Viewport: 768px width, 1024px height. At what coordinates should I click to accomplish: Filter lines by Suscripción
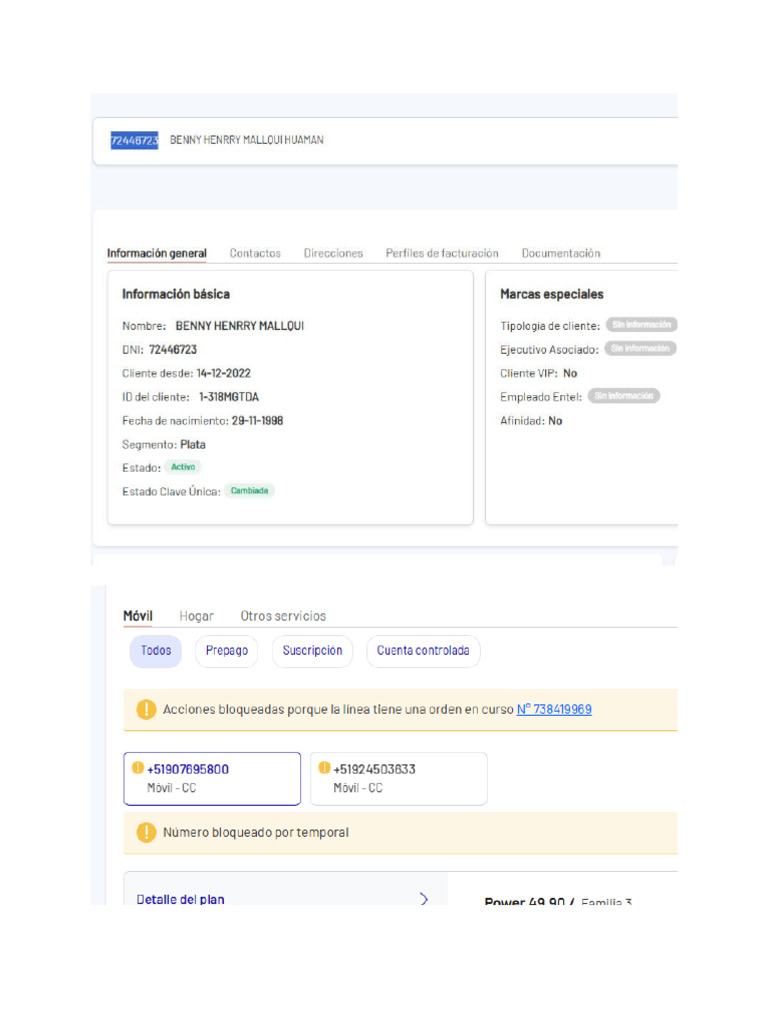click(x=312, y=651)
